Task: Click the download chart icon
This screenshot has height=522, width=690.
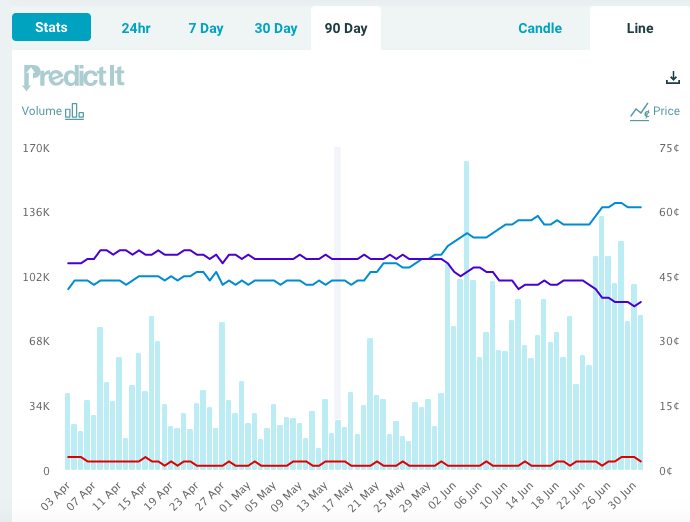Action: pos(672,78)
